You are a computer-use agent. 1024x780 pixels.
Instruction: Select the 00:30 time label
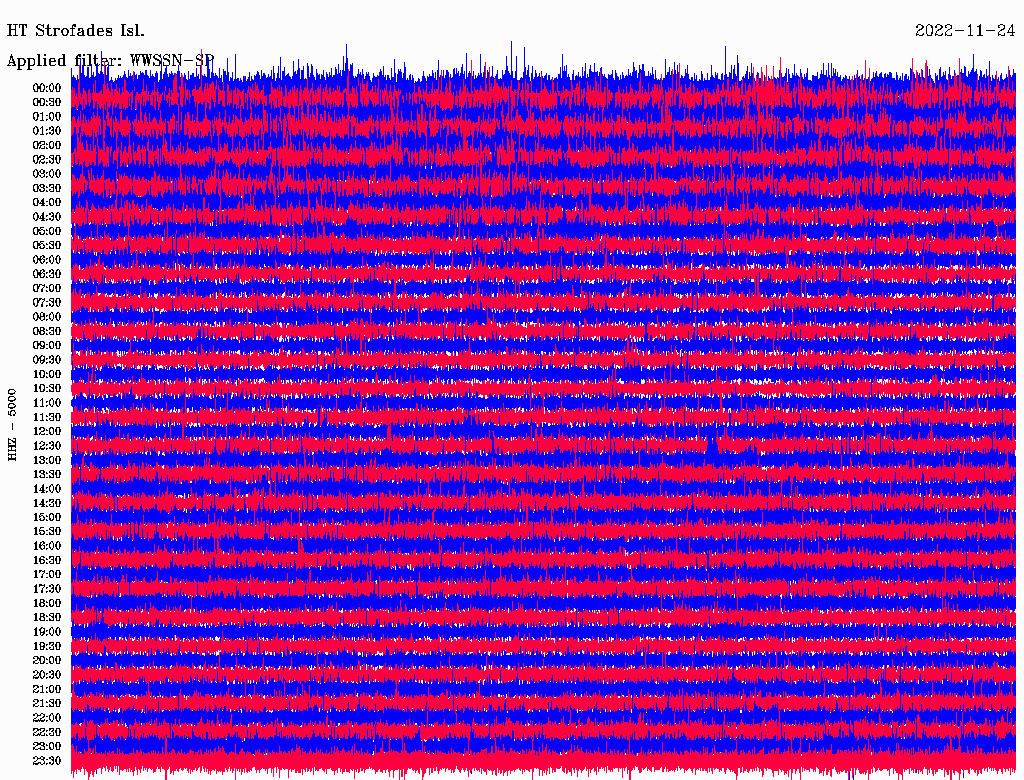[x=47, y=103]
